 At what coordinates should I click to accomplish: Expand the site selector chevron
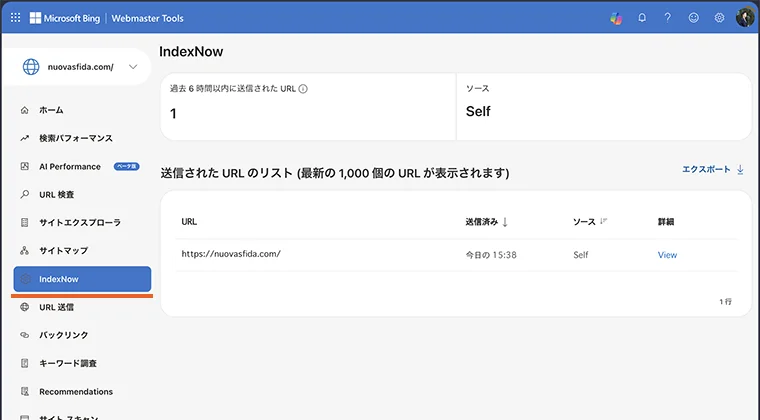[133, 67]
